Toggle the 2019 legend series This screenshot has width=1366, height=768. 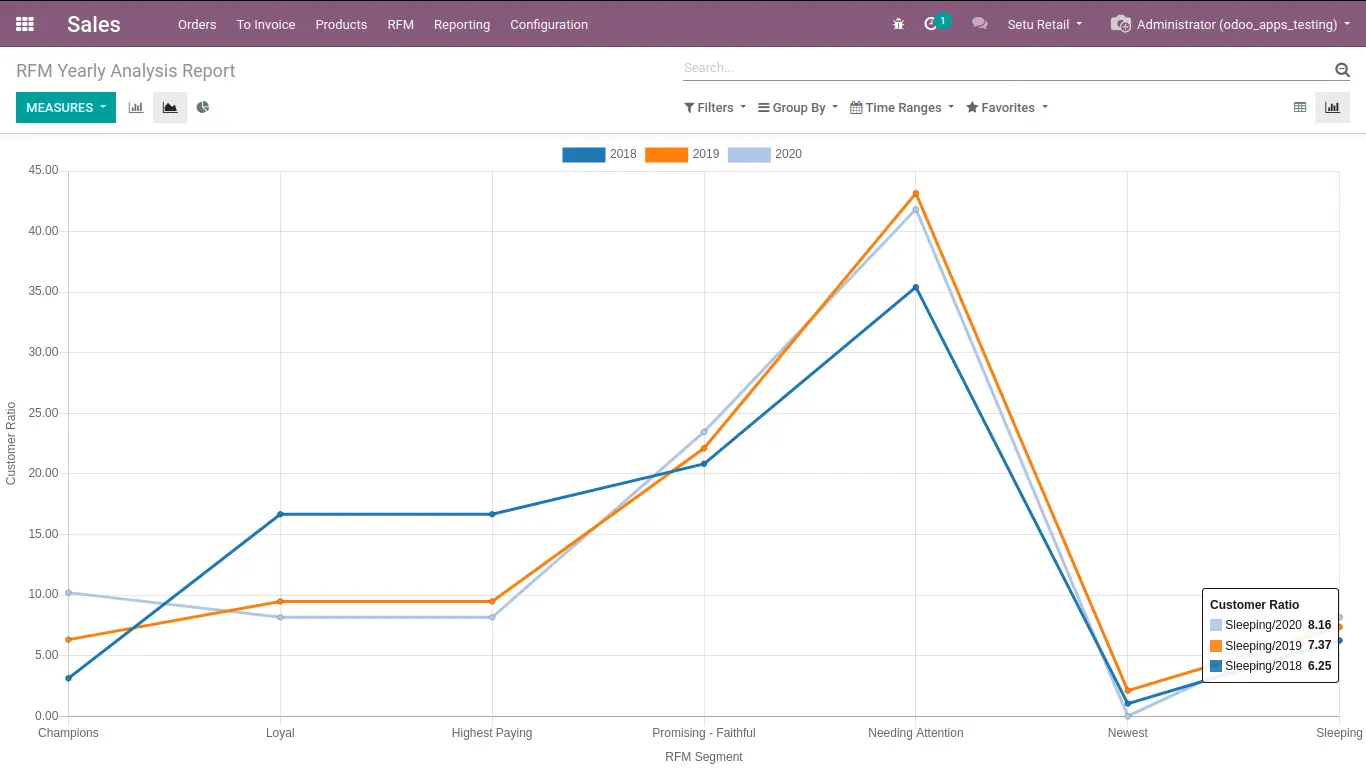682,154
